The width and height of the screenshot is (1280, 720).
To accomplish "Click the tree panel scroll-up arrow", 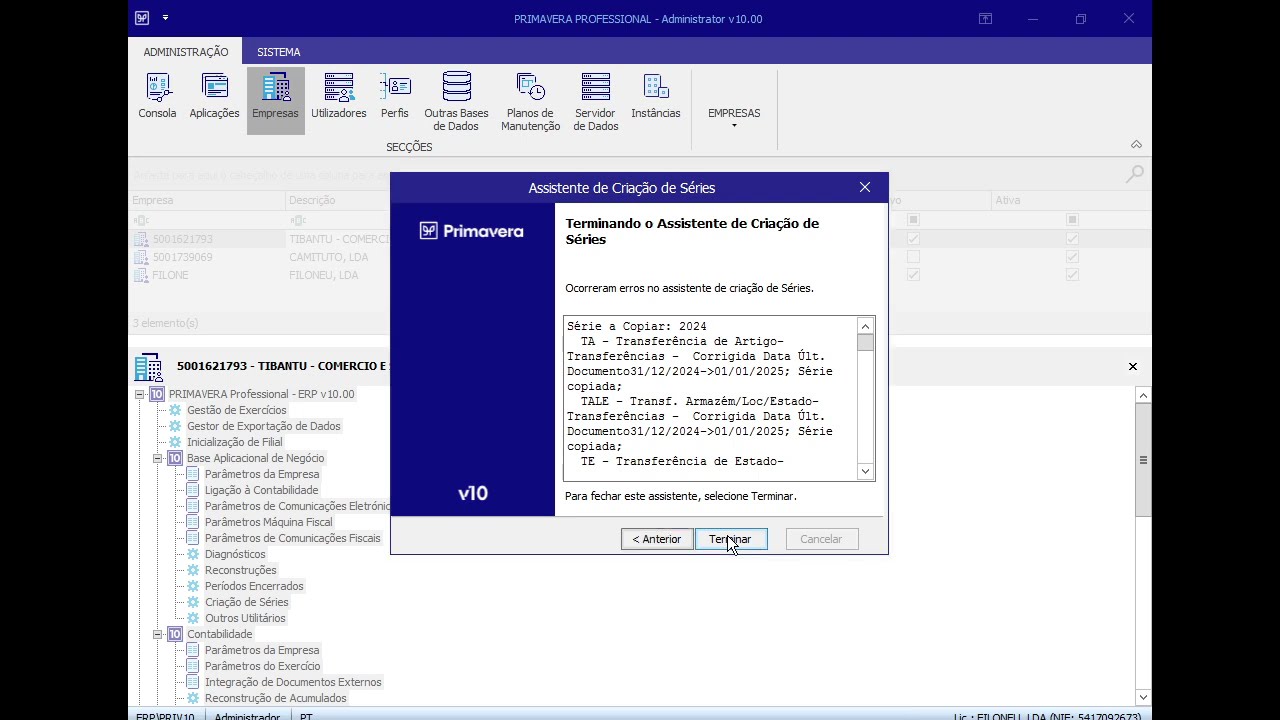I will coord(1143,396).
